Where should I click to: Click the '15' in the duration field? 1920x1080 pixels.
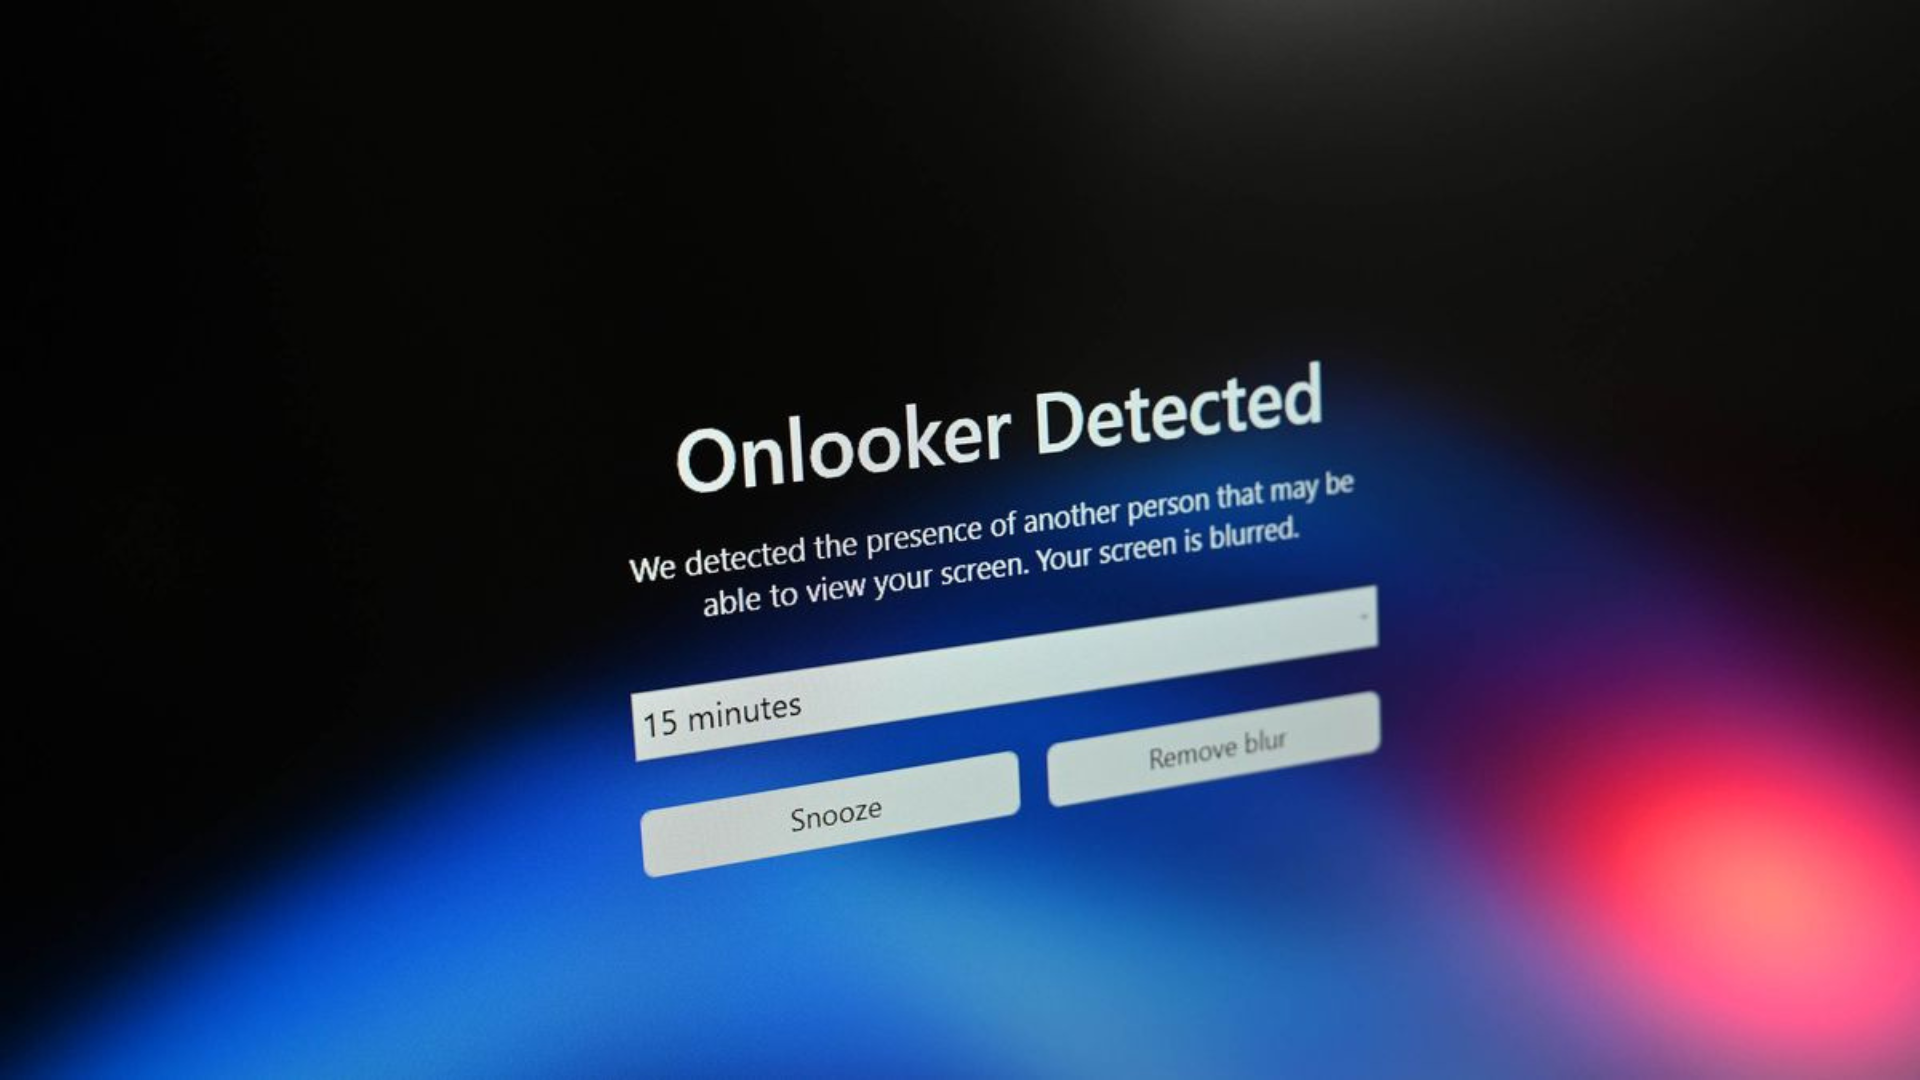tap(660, 722)
